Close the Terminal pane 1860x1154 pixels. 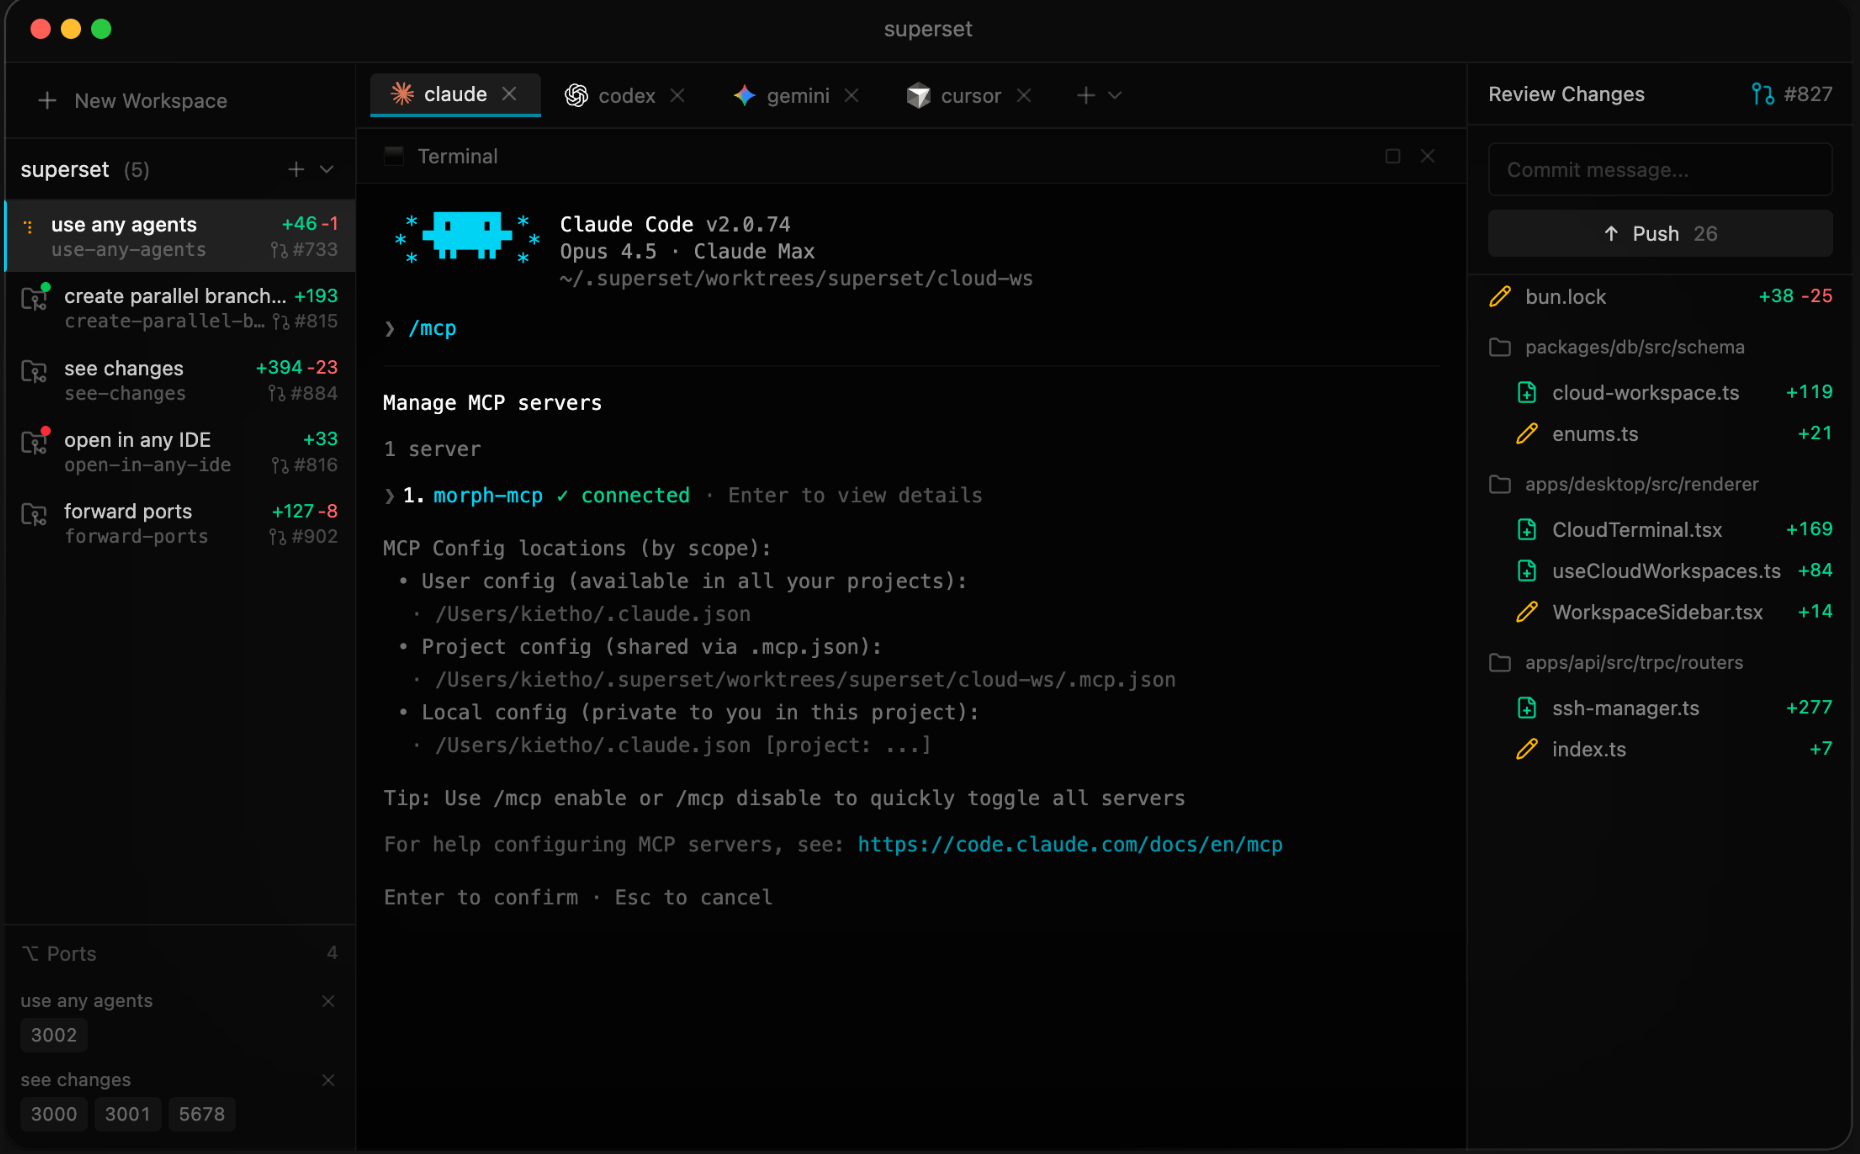click(x=1428, y=156)
